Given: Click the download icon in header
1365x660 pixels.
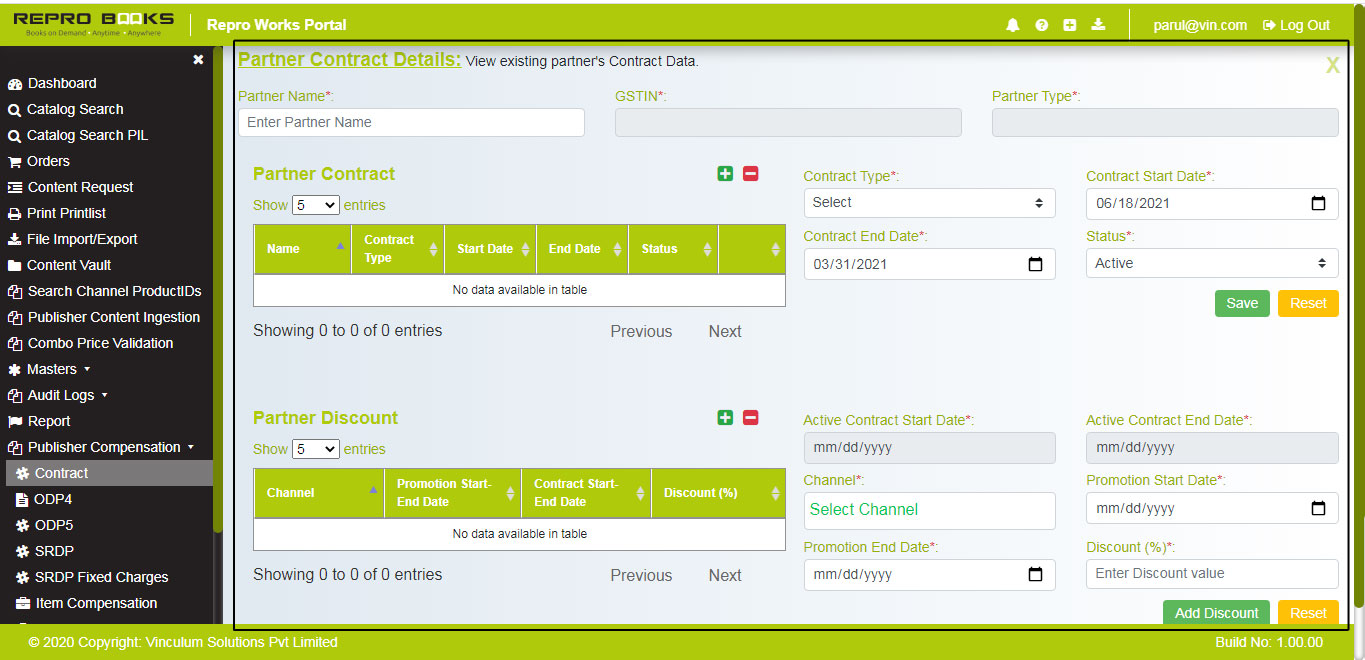Looking at the screenshot, I should [1098, 25].
